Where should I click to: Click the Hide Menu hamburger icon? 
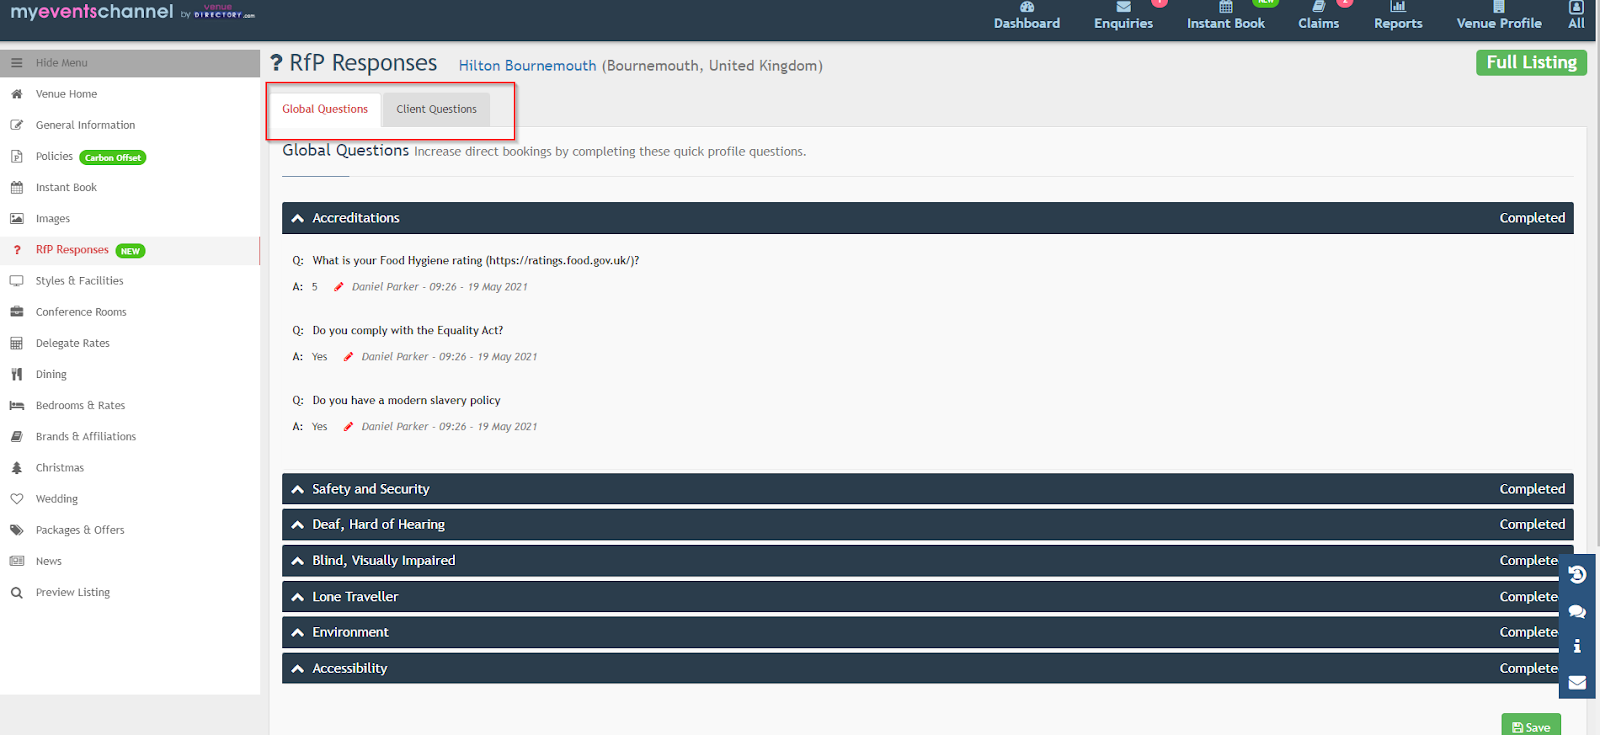coord(17,63)
